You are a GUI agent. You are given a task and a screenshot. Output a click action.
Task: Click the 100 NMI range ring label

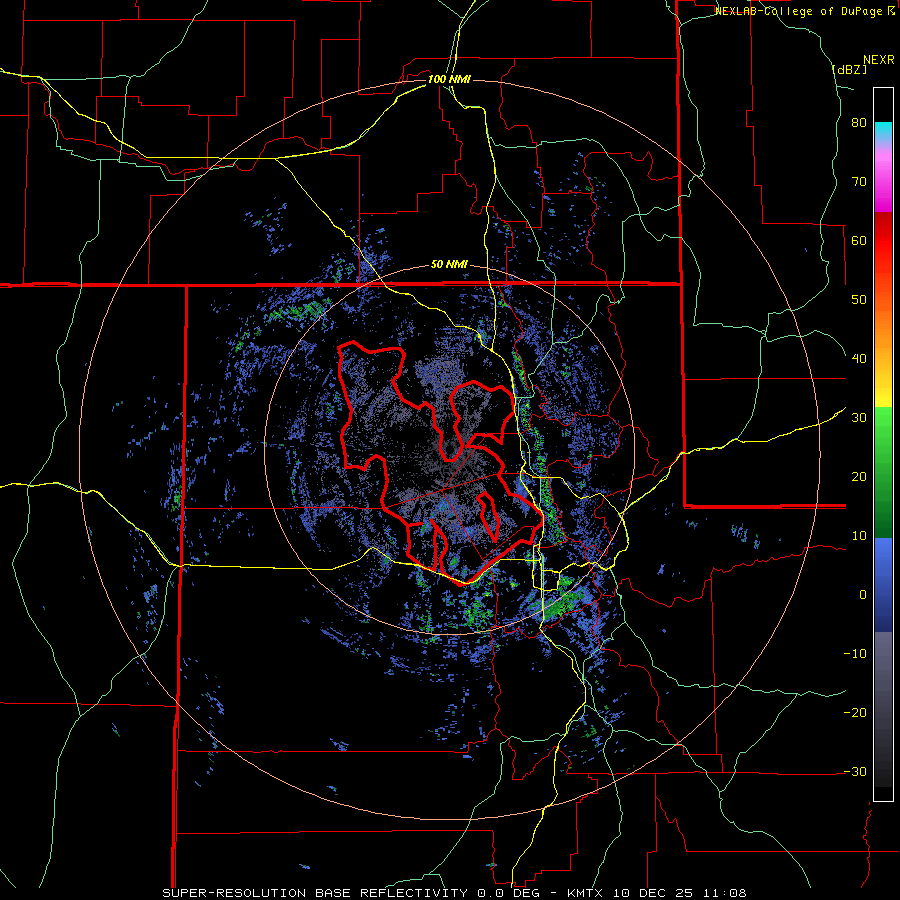click(x=449, y=79)
